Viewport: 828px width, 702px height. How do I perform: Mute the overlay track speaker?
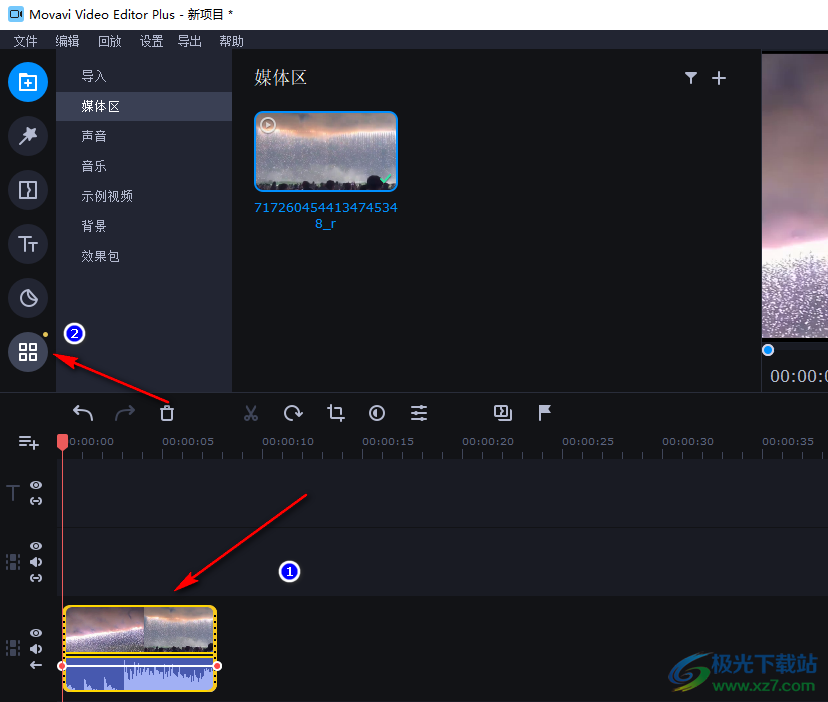pyautogui.click(x=36, y=561)
